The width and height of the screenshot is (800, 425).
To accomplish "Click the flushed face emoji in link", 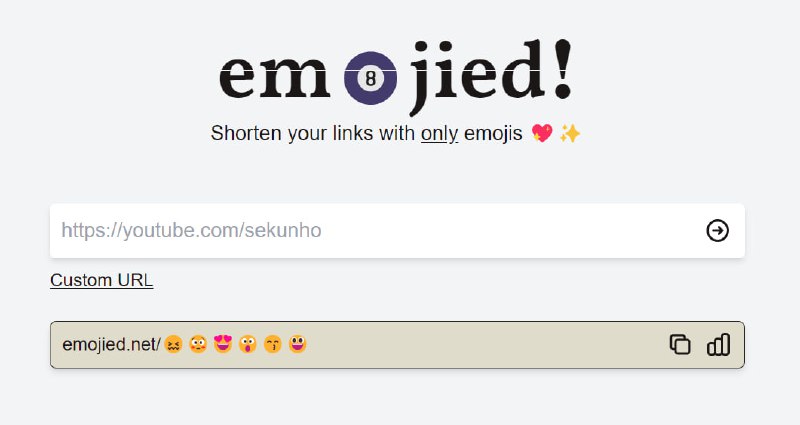I will [198, 345].
